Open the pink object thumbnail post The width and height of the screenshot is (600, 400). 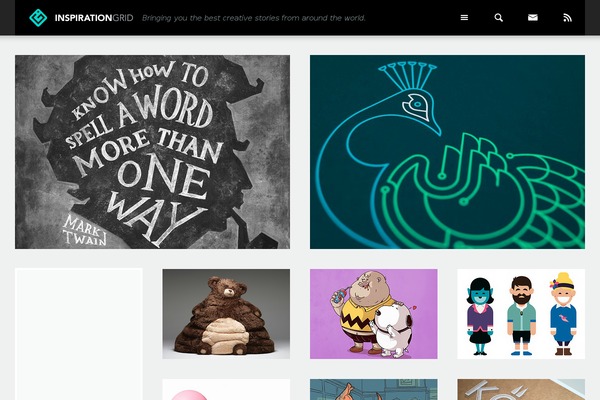[226, 389]
